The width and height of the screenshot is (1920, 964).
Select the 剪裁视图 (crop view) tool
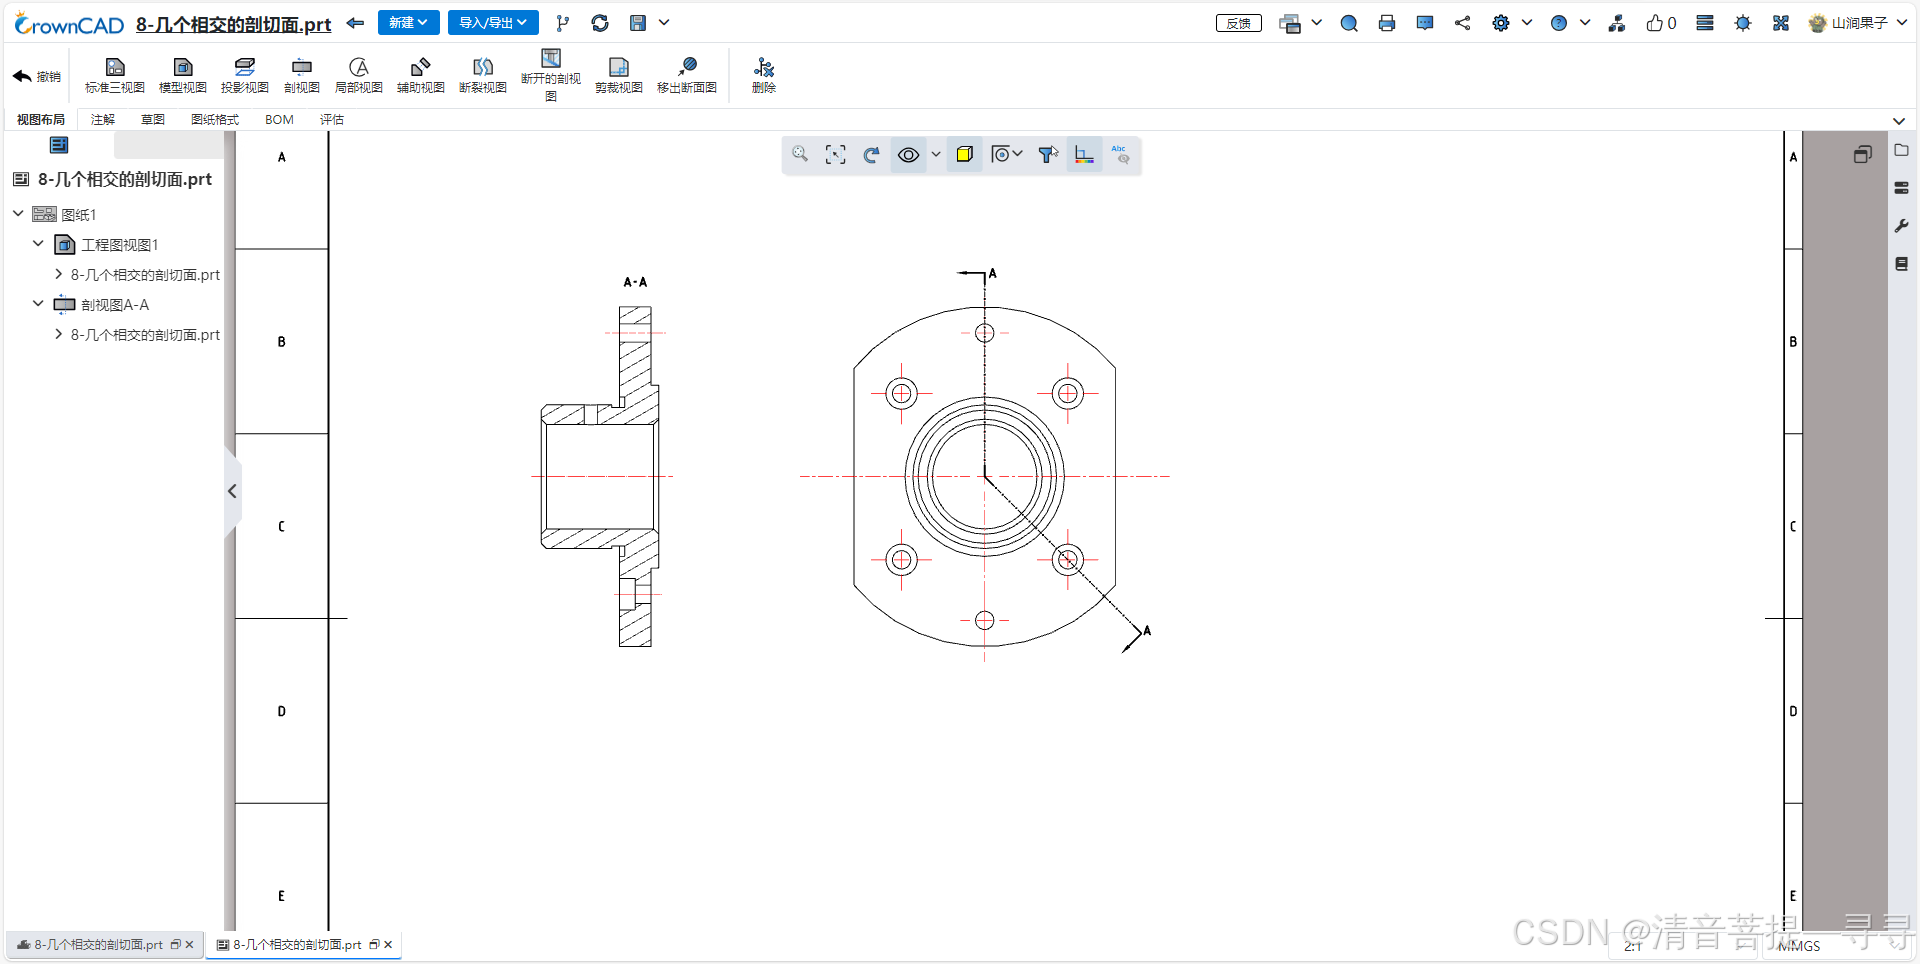619,76
